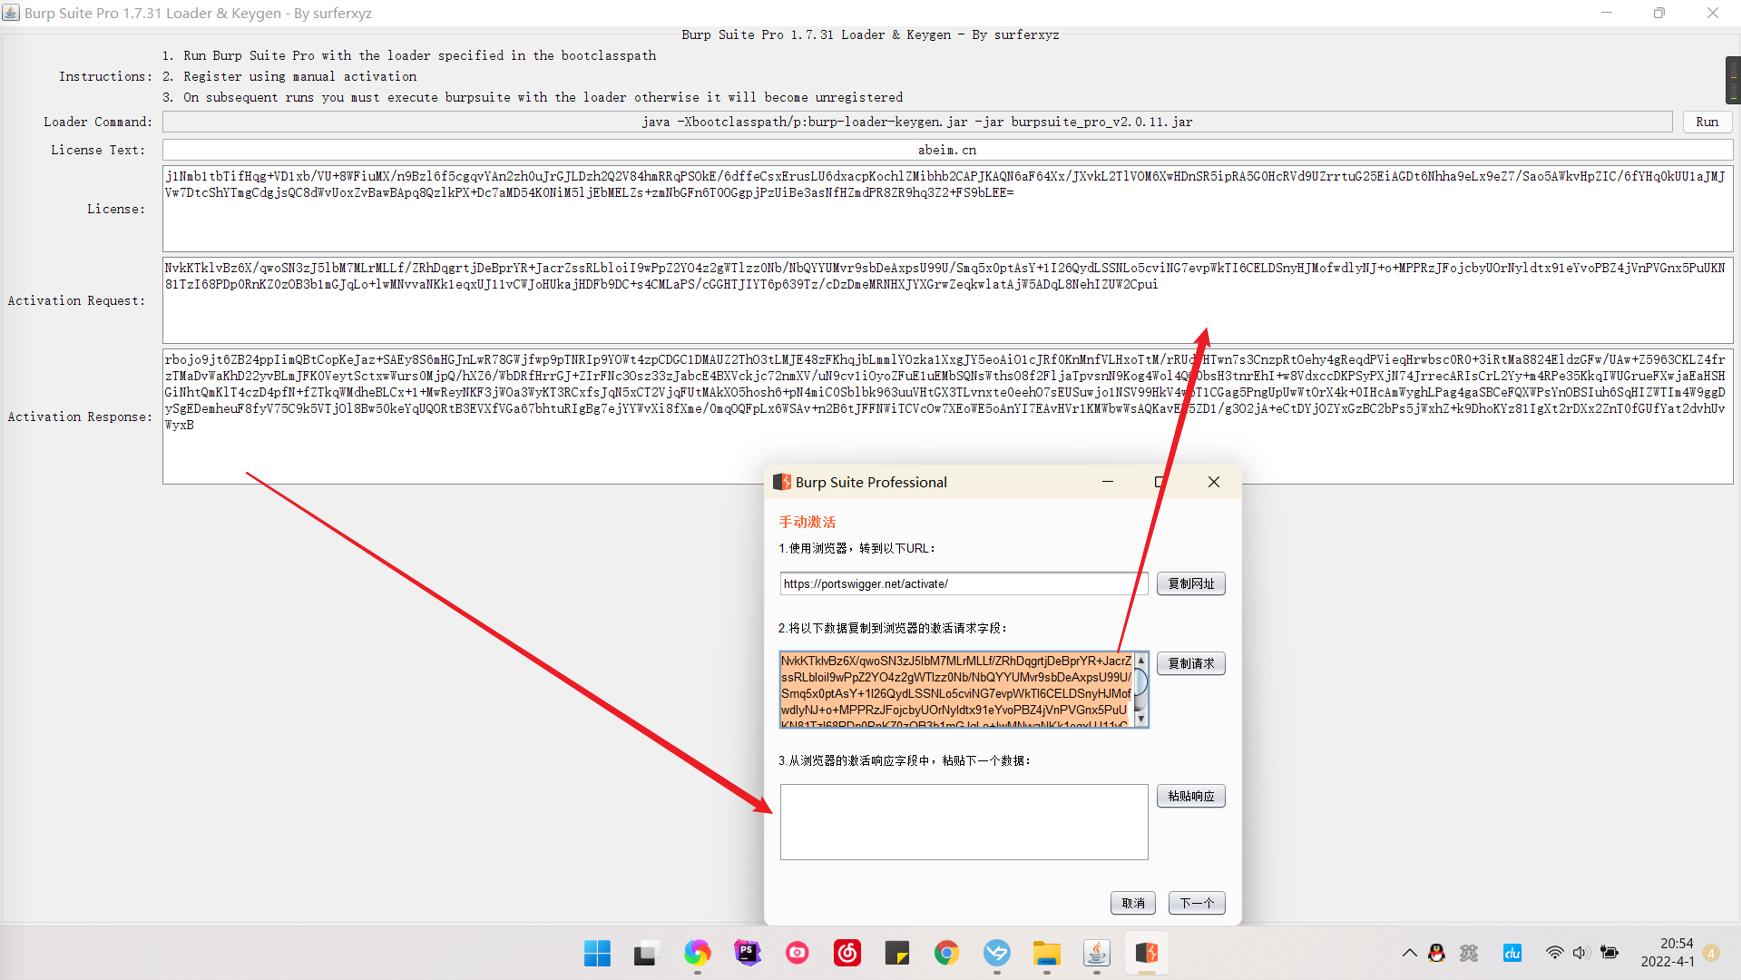Minimize the Burp Suite Professional dialog
Screen dimensions: 1741x980
pyautogui.click(x=1107, y=482)
